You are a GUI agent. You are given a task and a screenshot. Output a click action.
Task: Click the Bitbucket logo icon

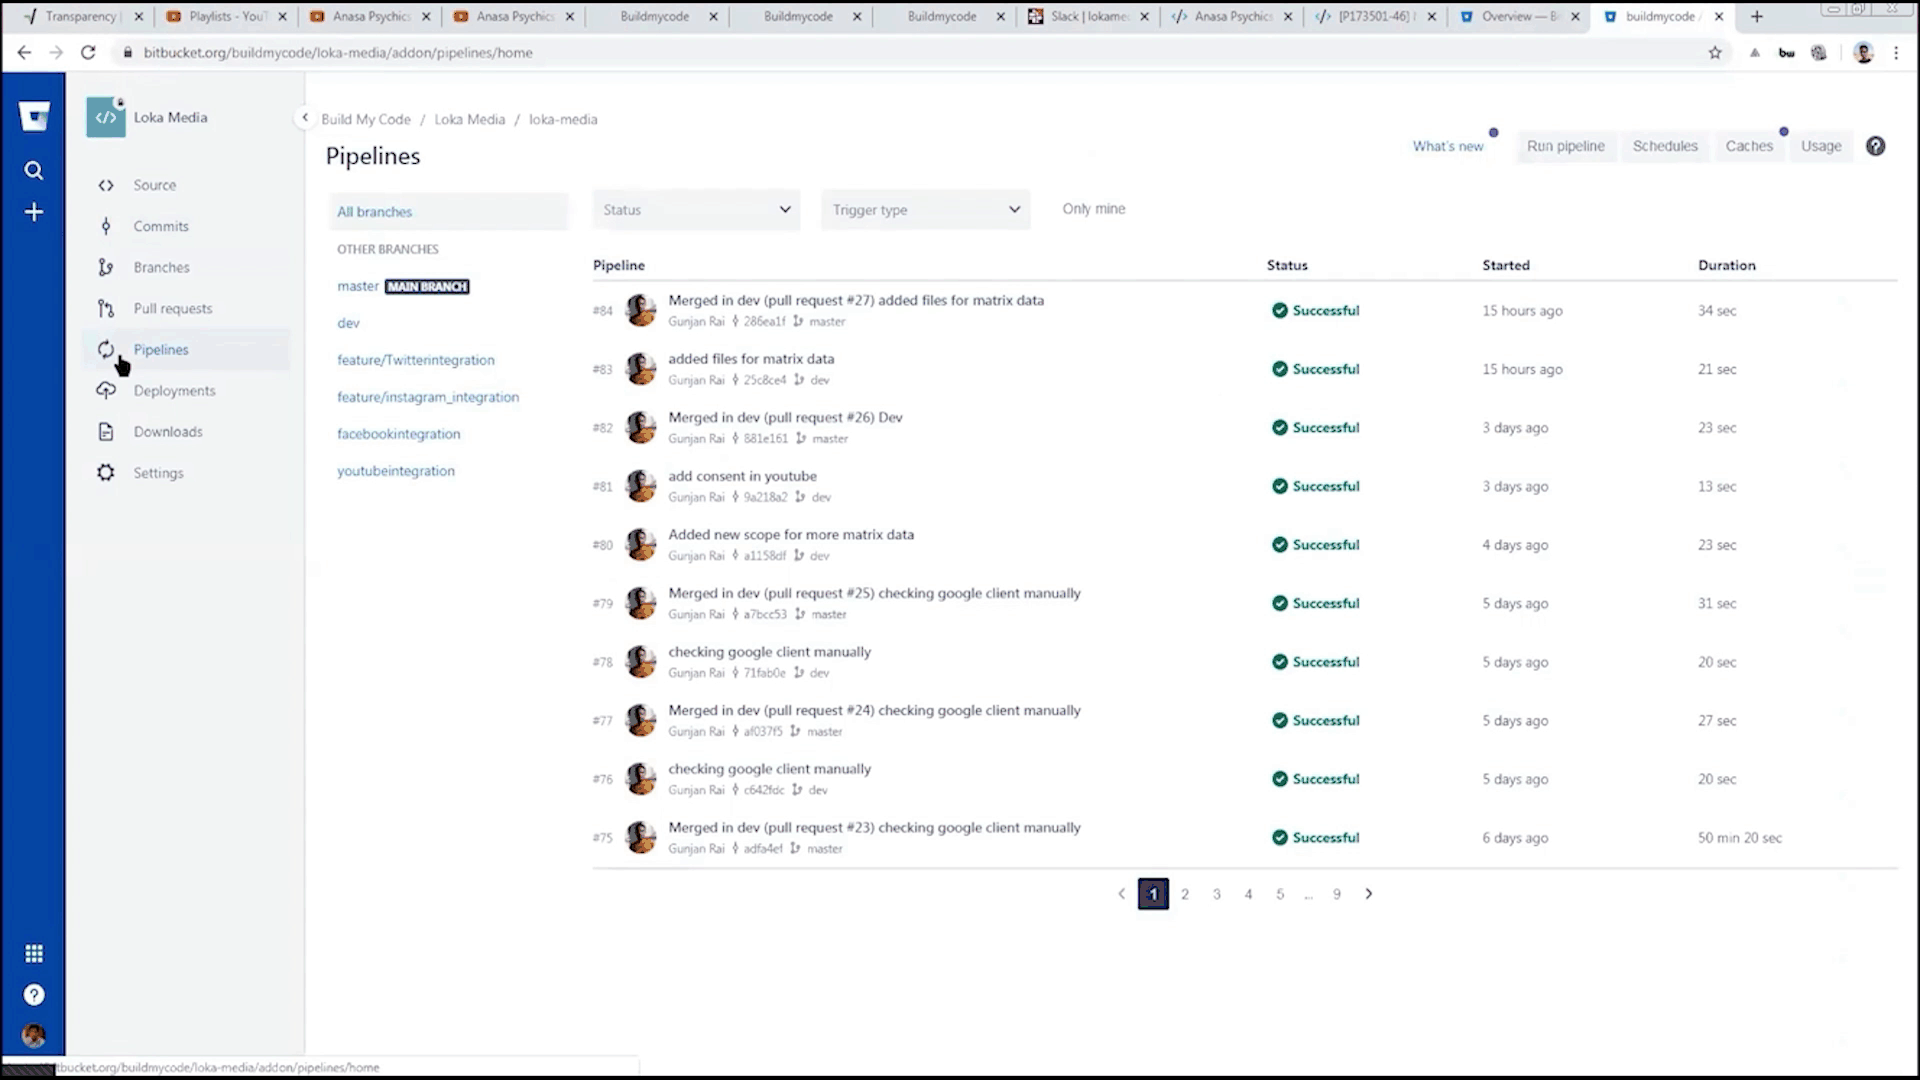34,117
